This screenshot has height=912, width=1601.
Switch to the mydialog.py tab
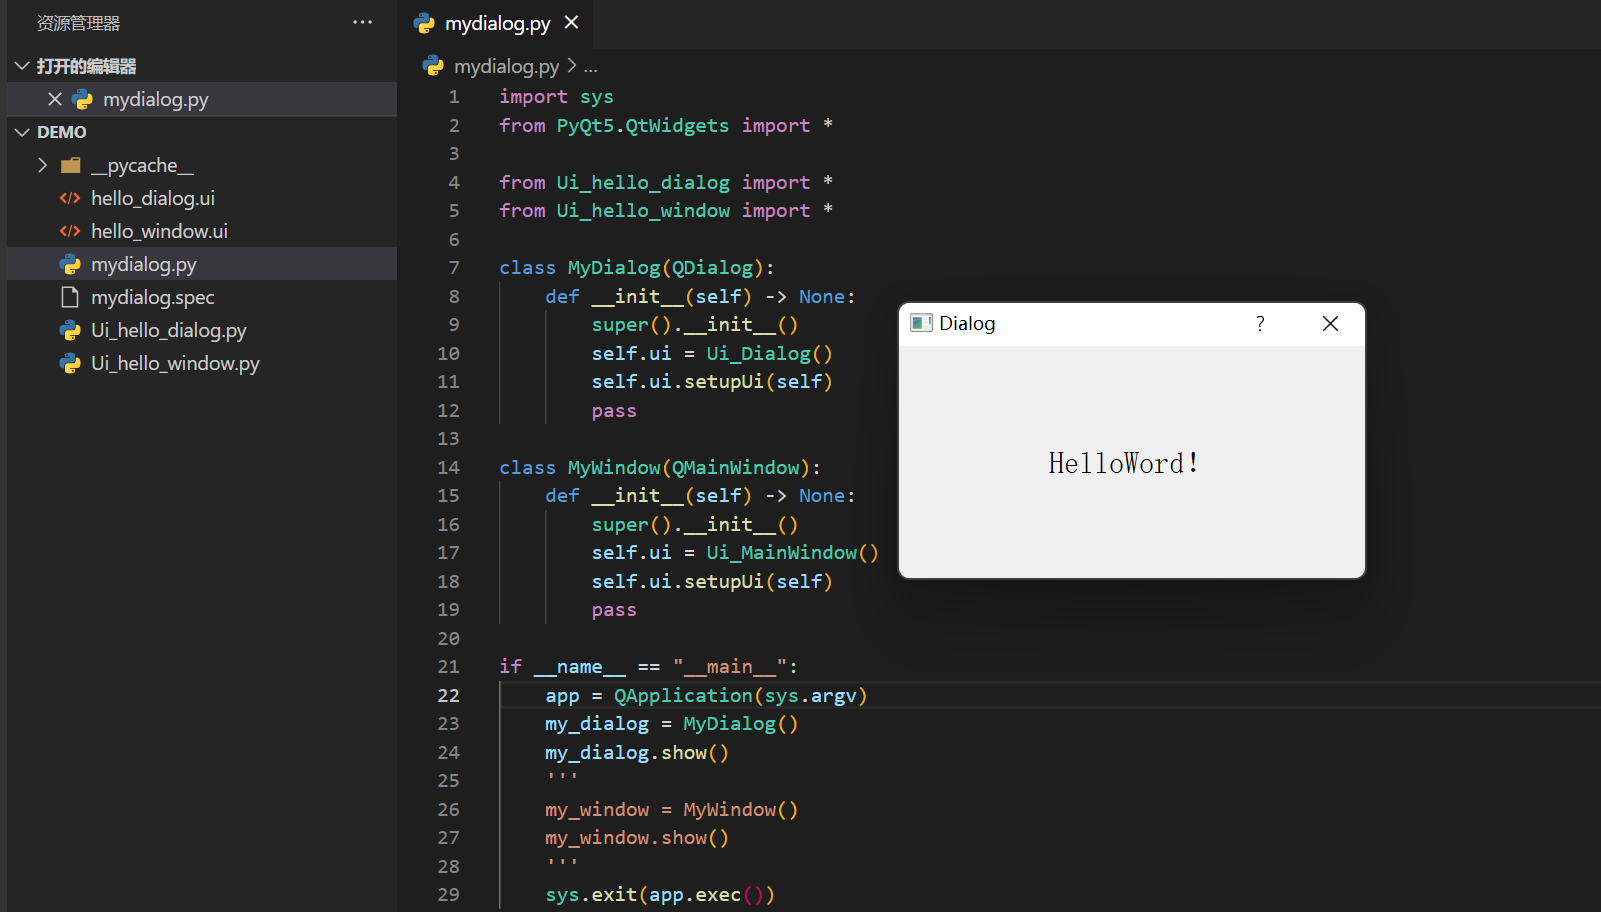(x=496, y=23)
